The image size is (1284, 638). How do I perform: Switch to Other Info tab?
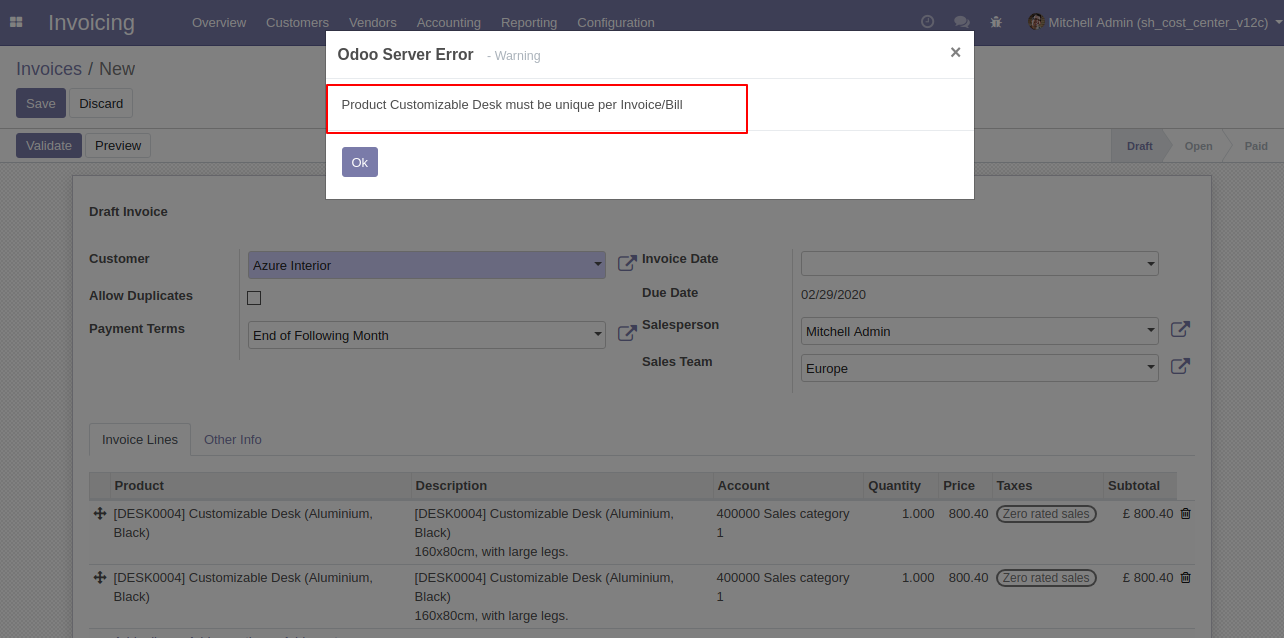[233, 439]
